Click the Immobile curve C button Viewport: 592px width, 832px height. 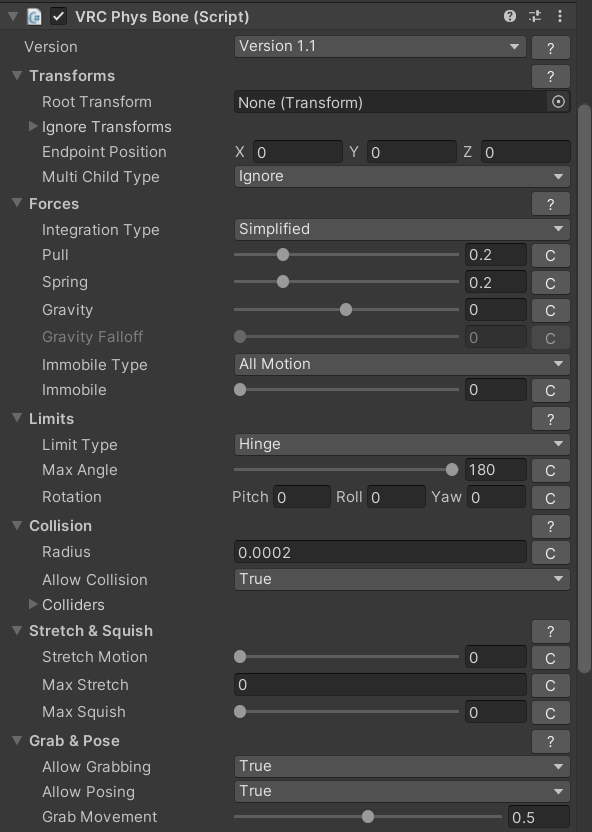coord(551,391)
